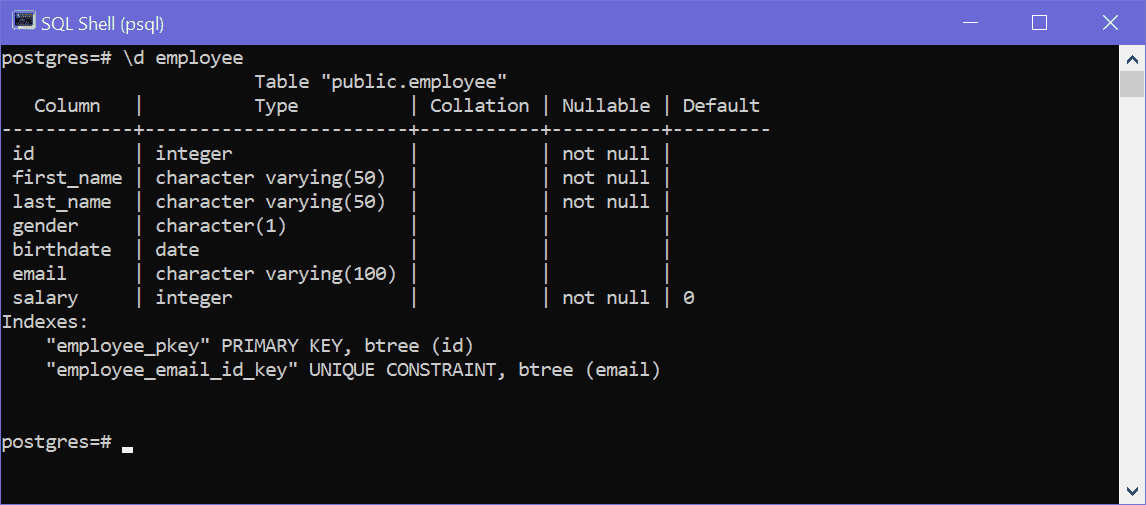Click the Indexes: label
The image size is (1146, 505).
click(45, 322)
